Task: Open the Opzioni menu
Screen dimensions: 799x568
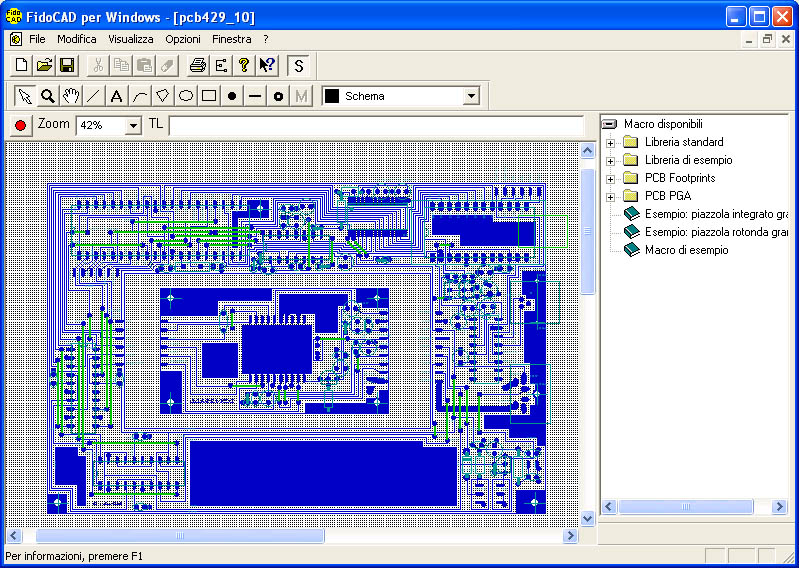Action: 183,39
